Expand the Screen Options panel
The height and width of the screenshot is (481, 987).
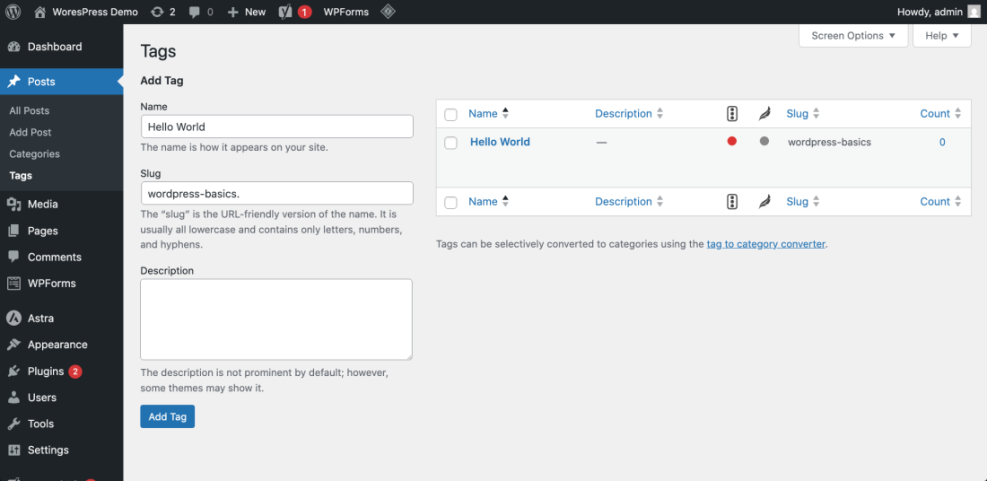click(x=853, y=36)
